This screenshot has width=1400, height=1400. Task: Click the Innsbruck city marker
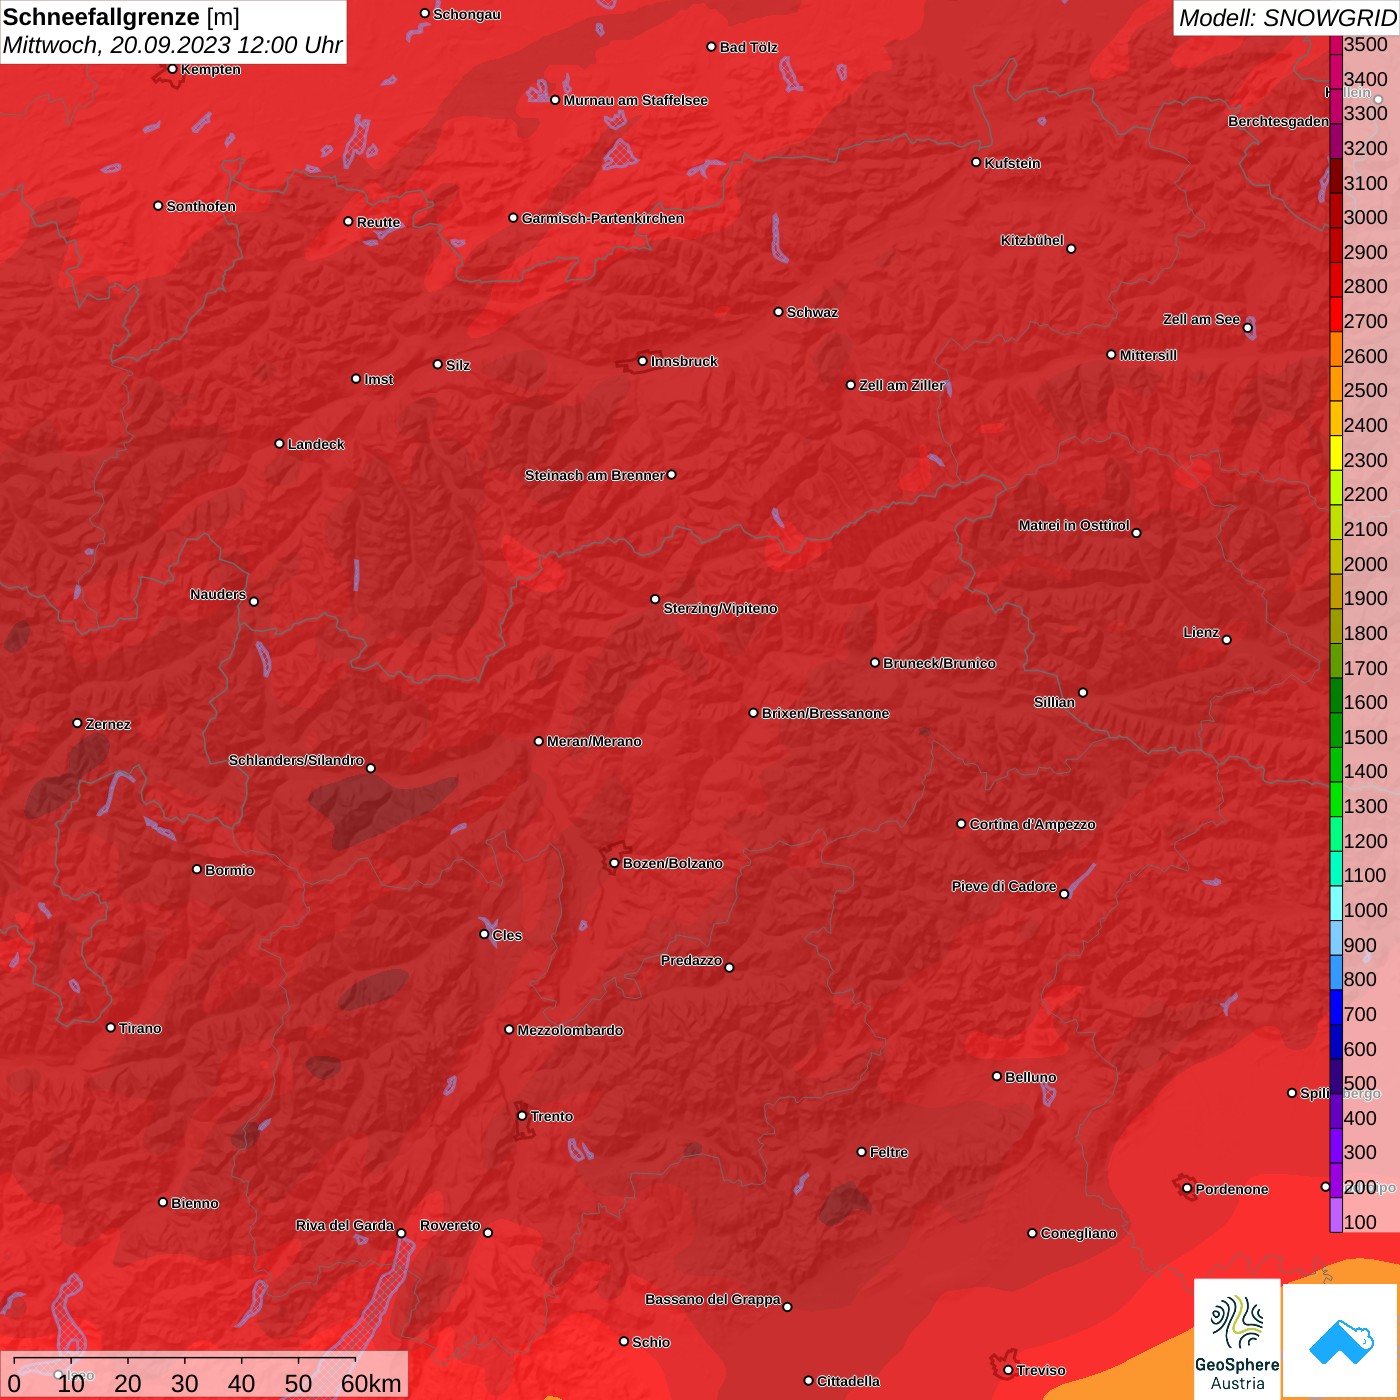642,361
